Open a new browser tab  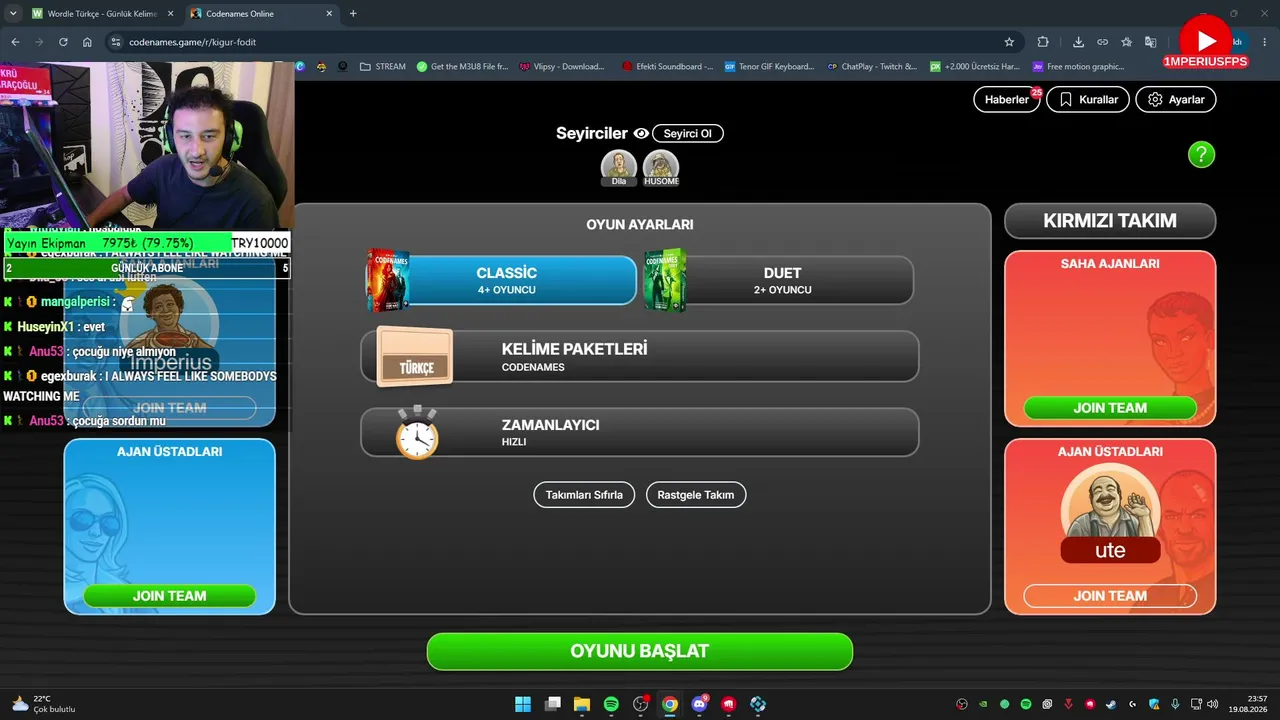[353, 14]
